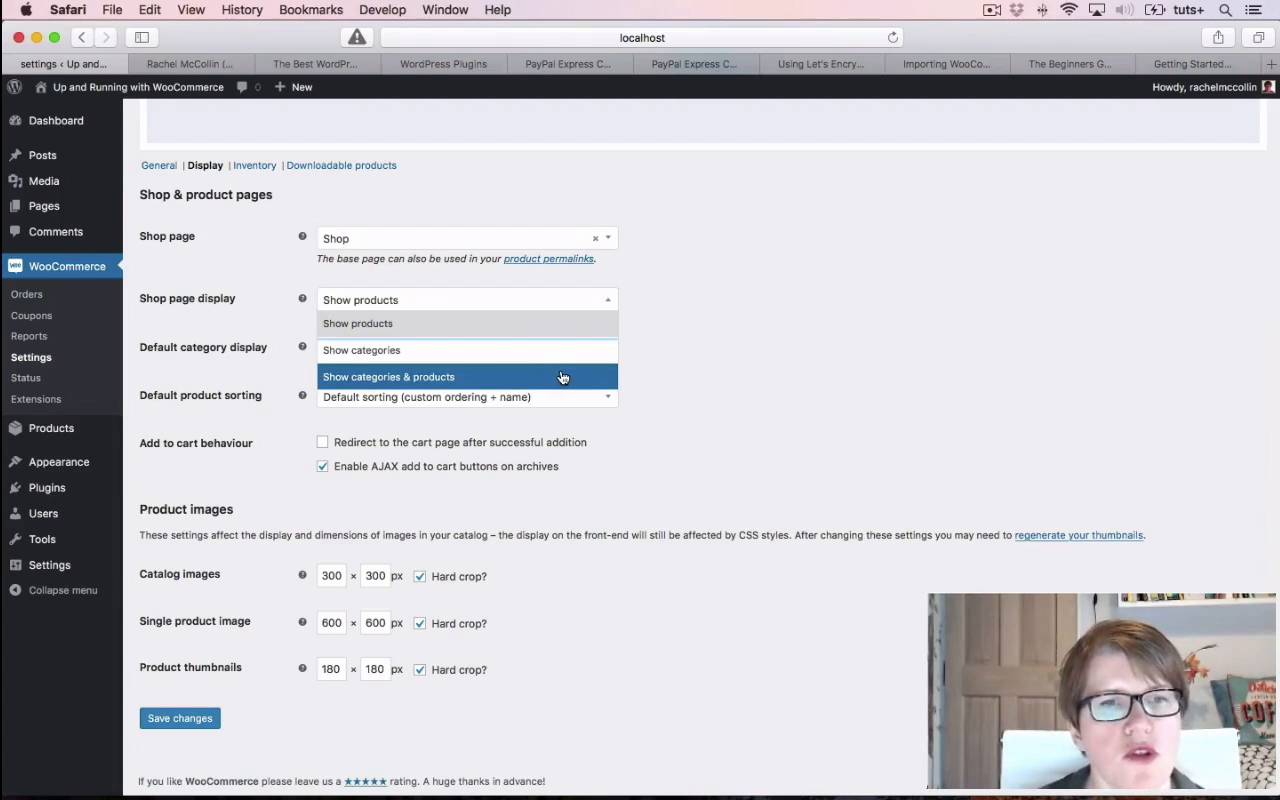Go to Pages in sidebar

point(44,206)
